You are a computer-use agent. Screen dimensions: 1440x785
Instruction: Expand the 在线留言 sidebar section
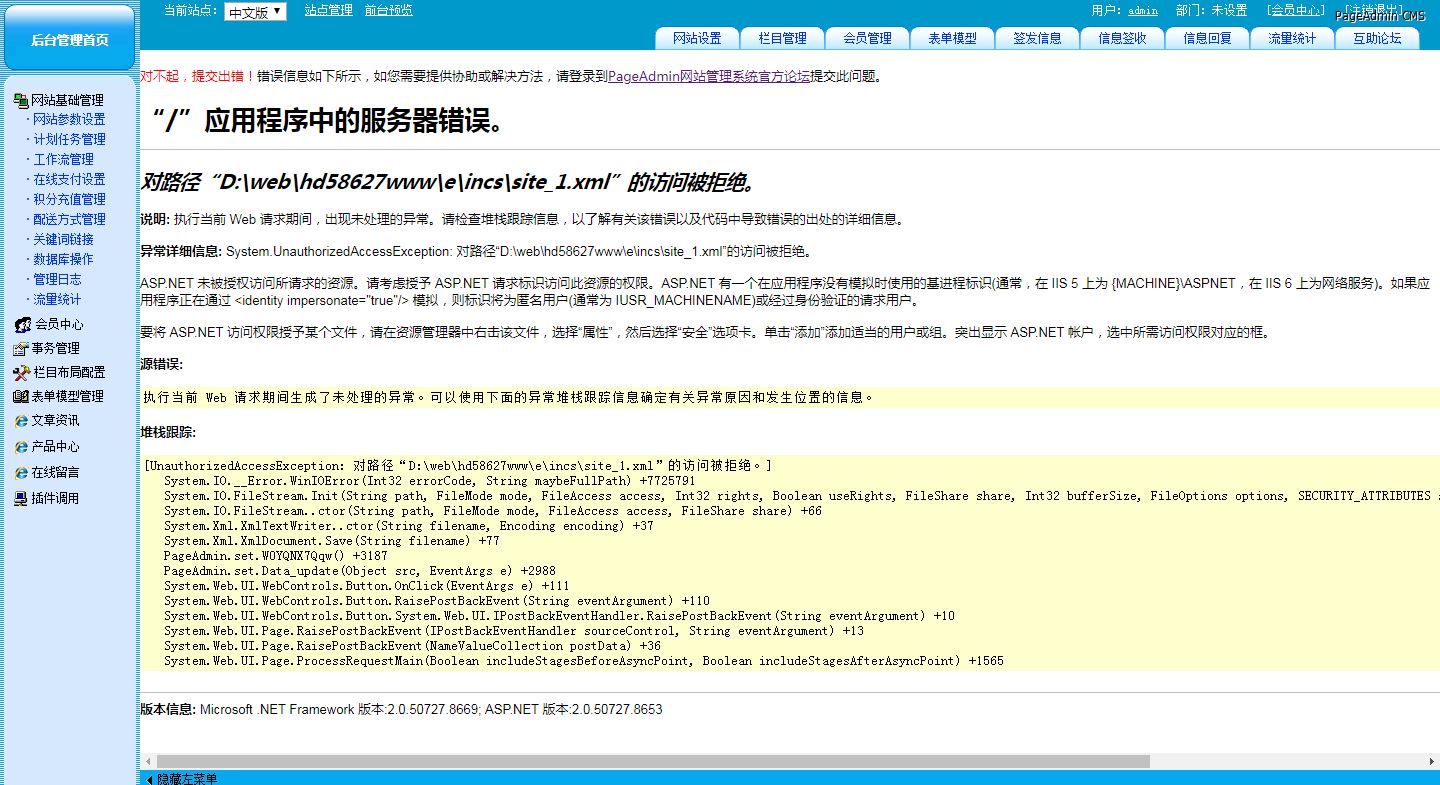tap(55, 472)
